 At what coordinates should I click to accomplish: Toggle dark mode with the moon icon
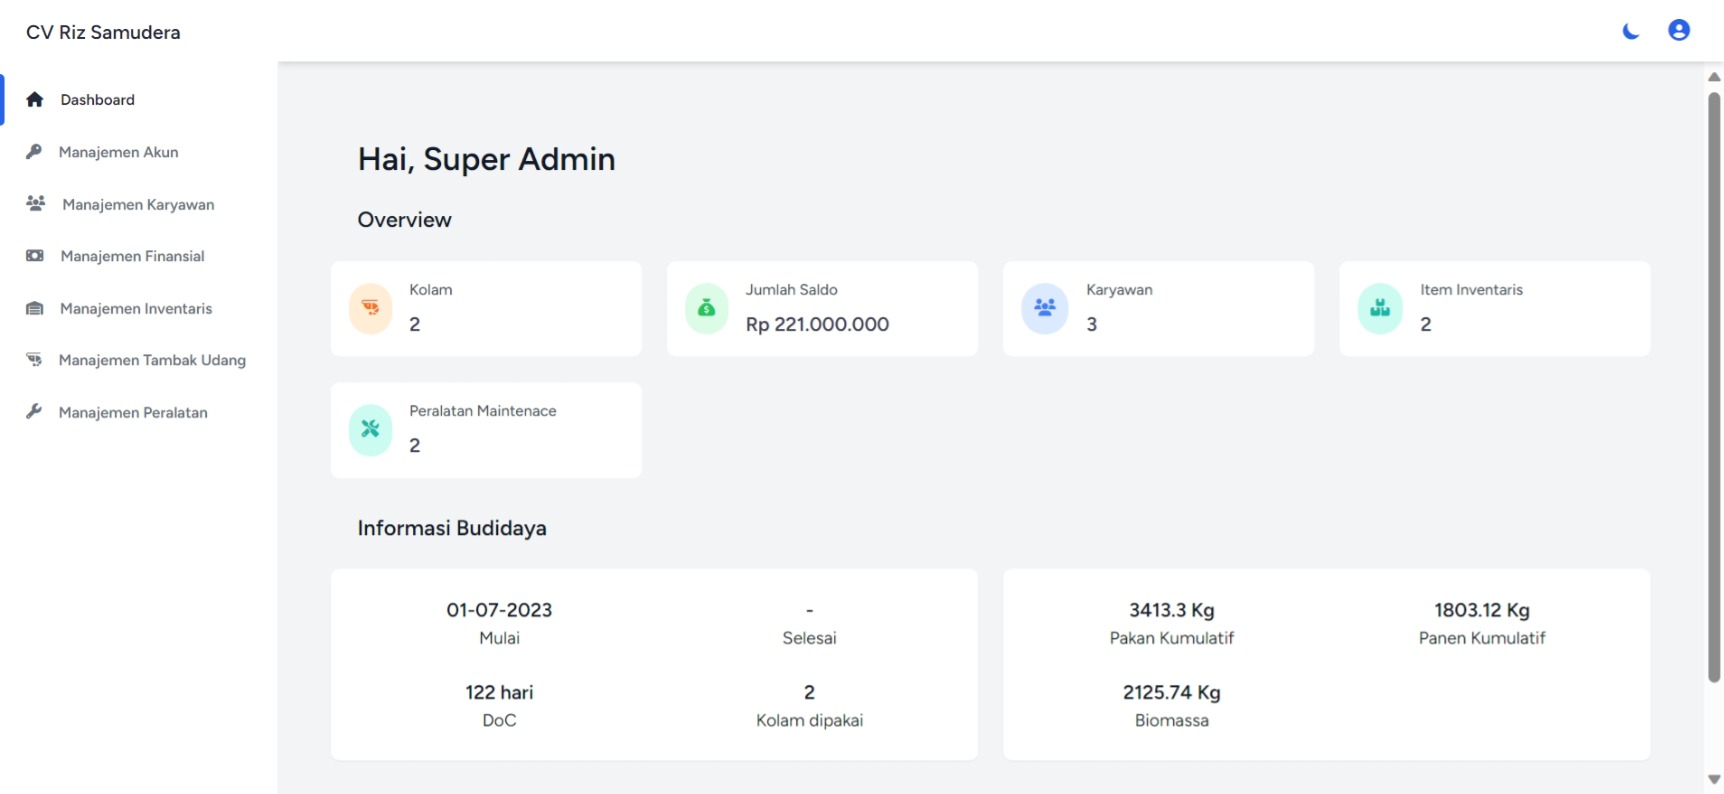(x=1630, y=31)
